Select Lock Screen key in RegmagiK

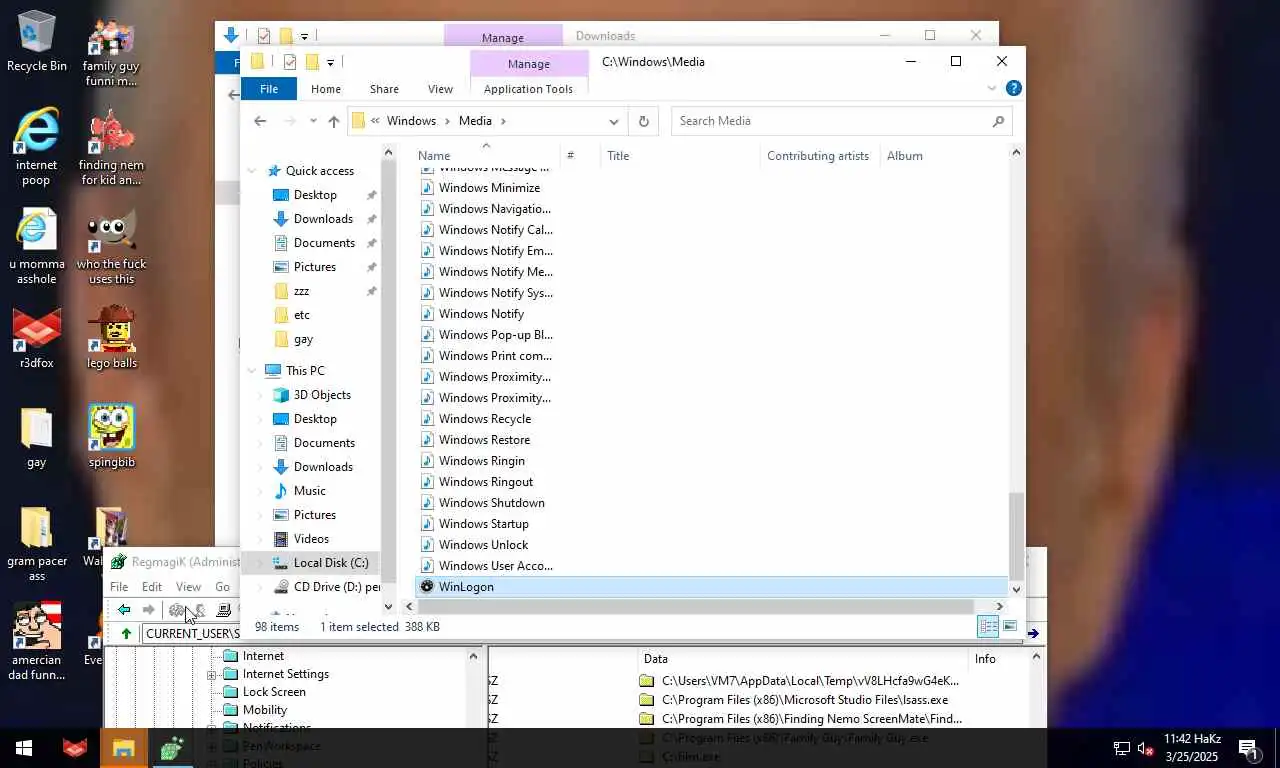[274, 692]
